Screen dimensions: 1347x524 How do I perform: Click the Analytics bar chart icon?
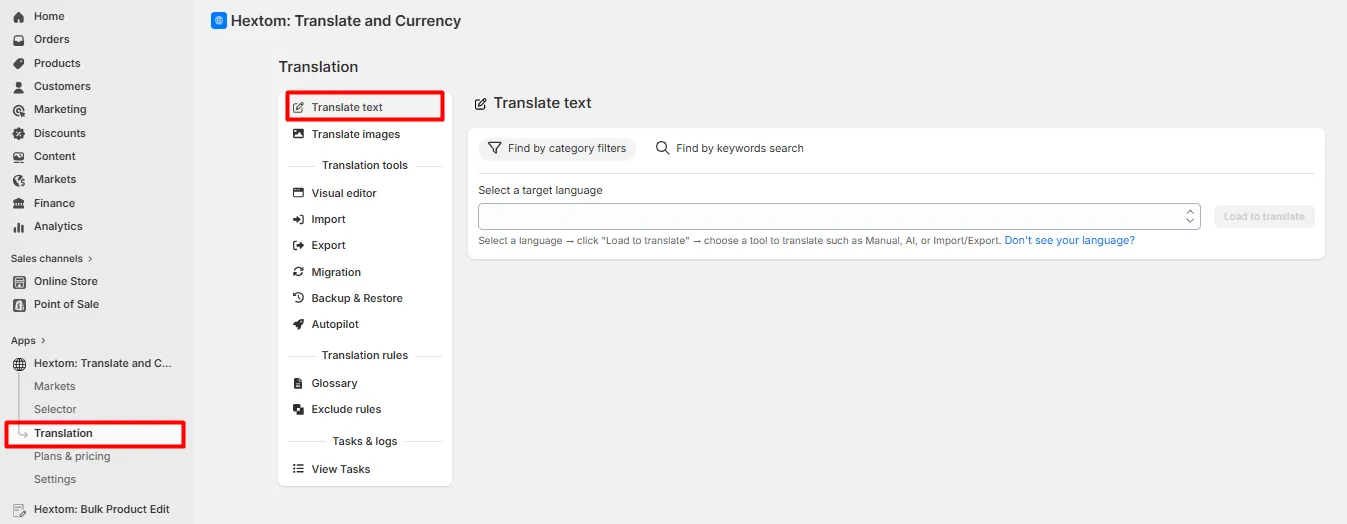[19, 227]
